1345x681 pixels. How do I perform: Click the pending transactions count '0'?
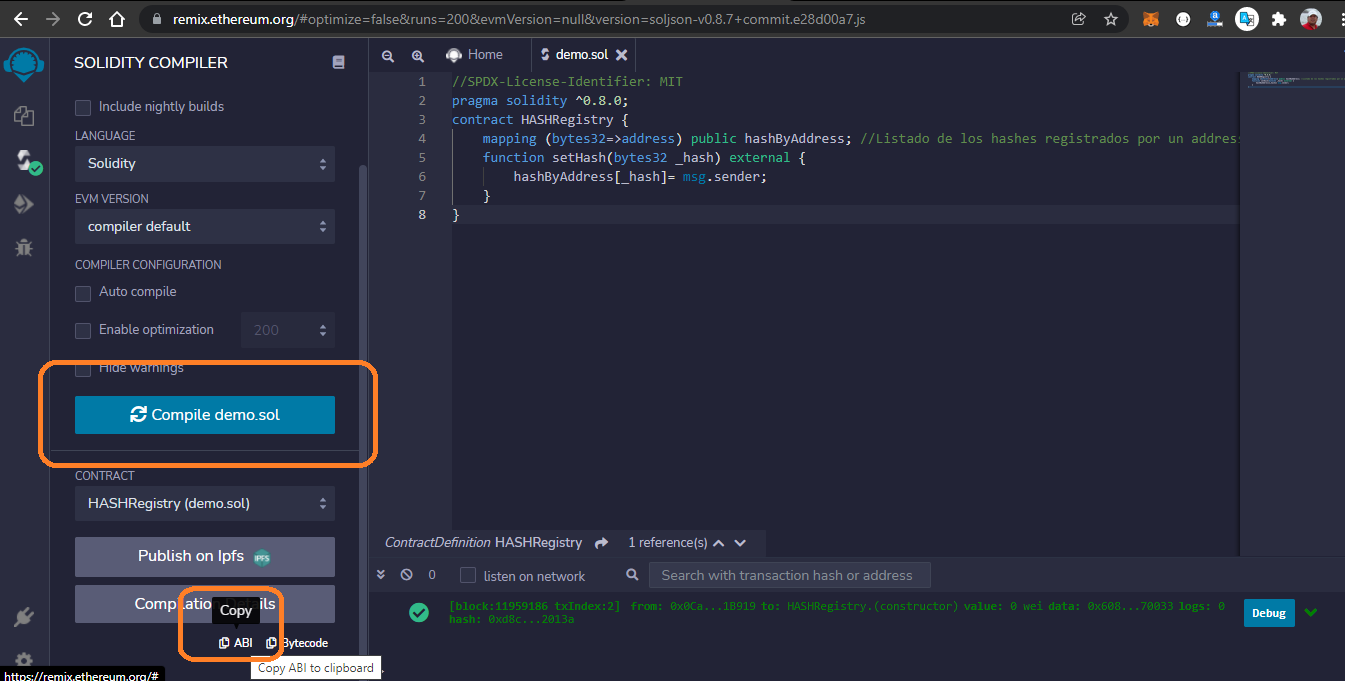[x=432, y=575]
